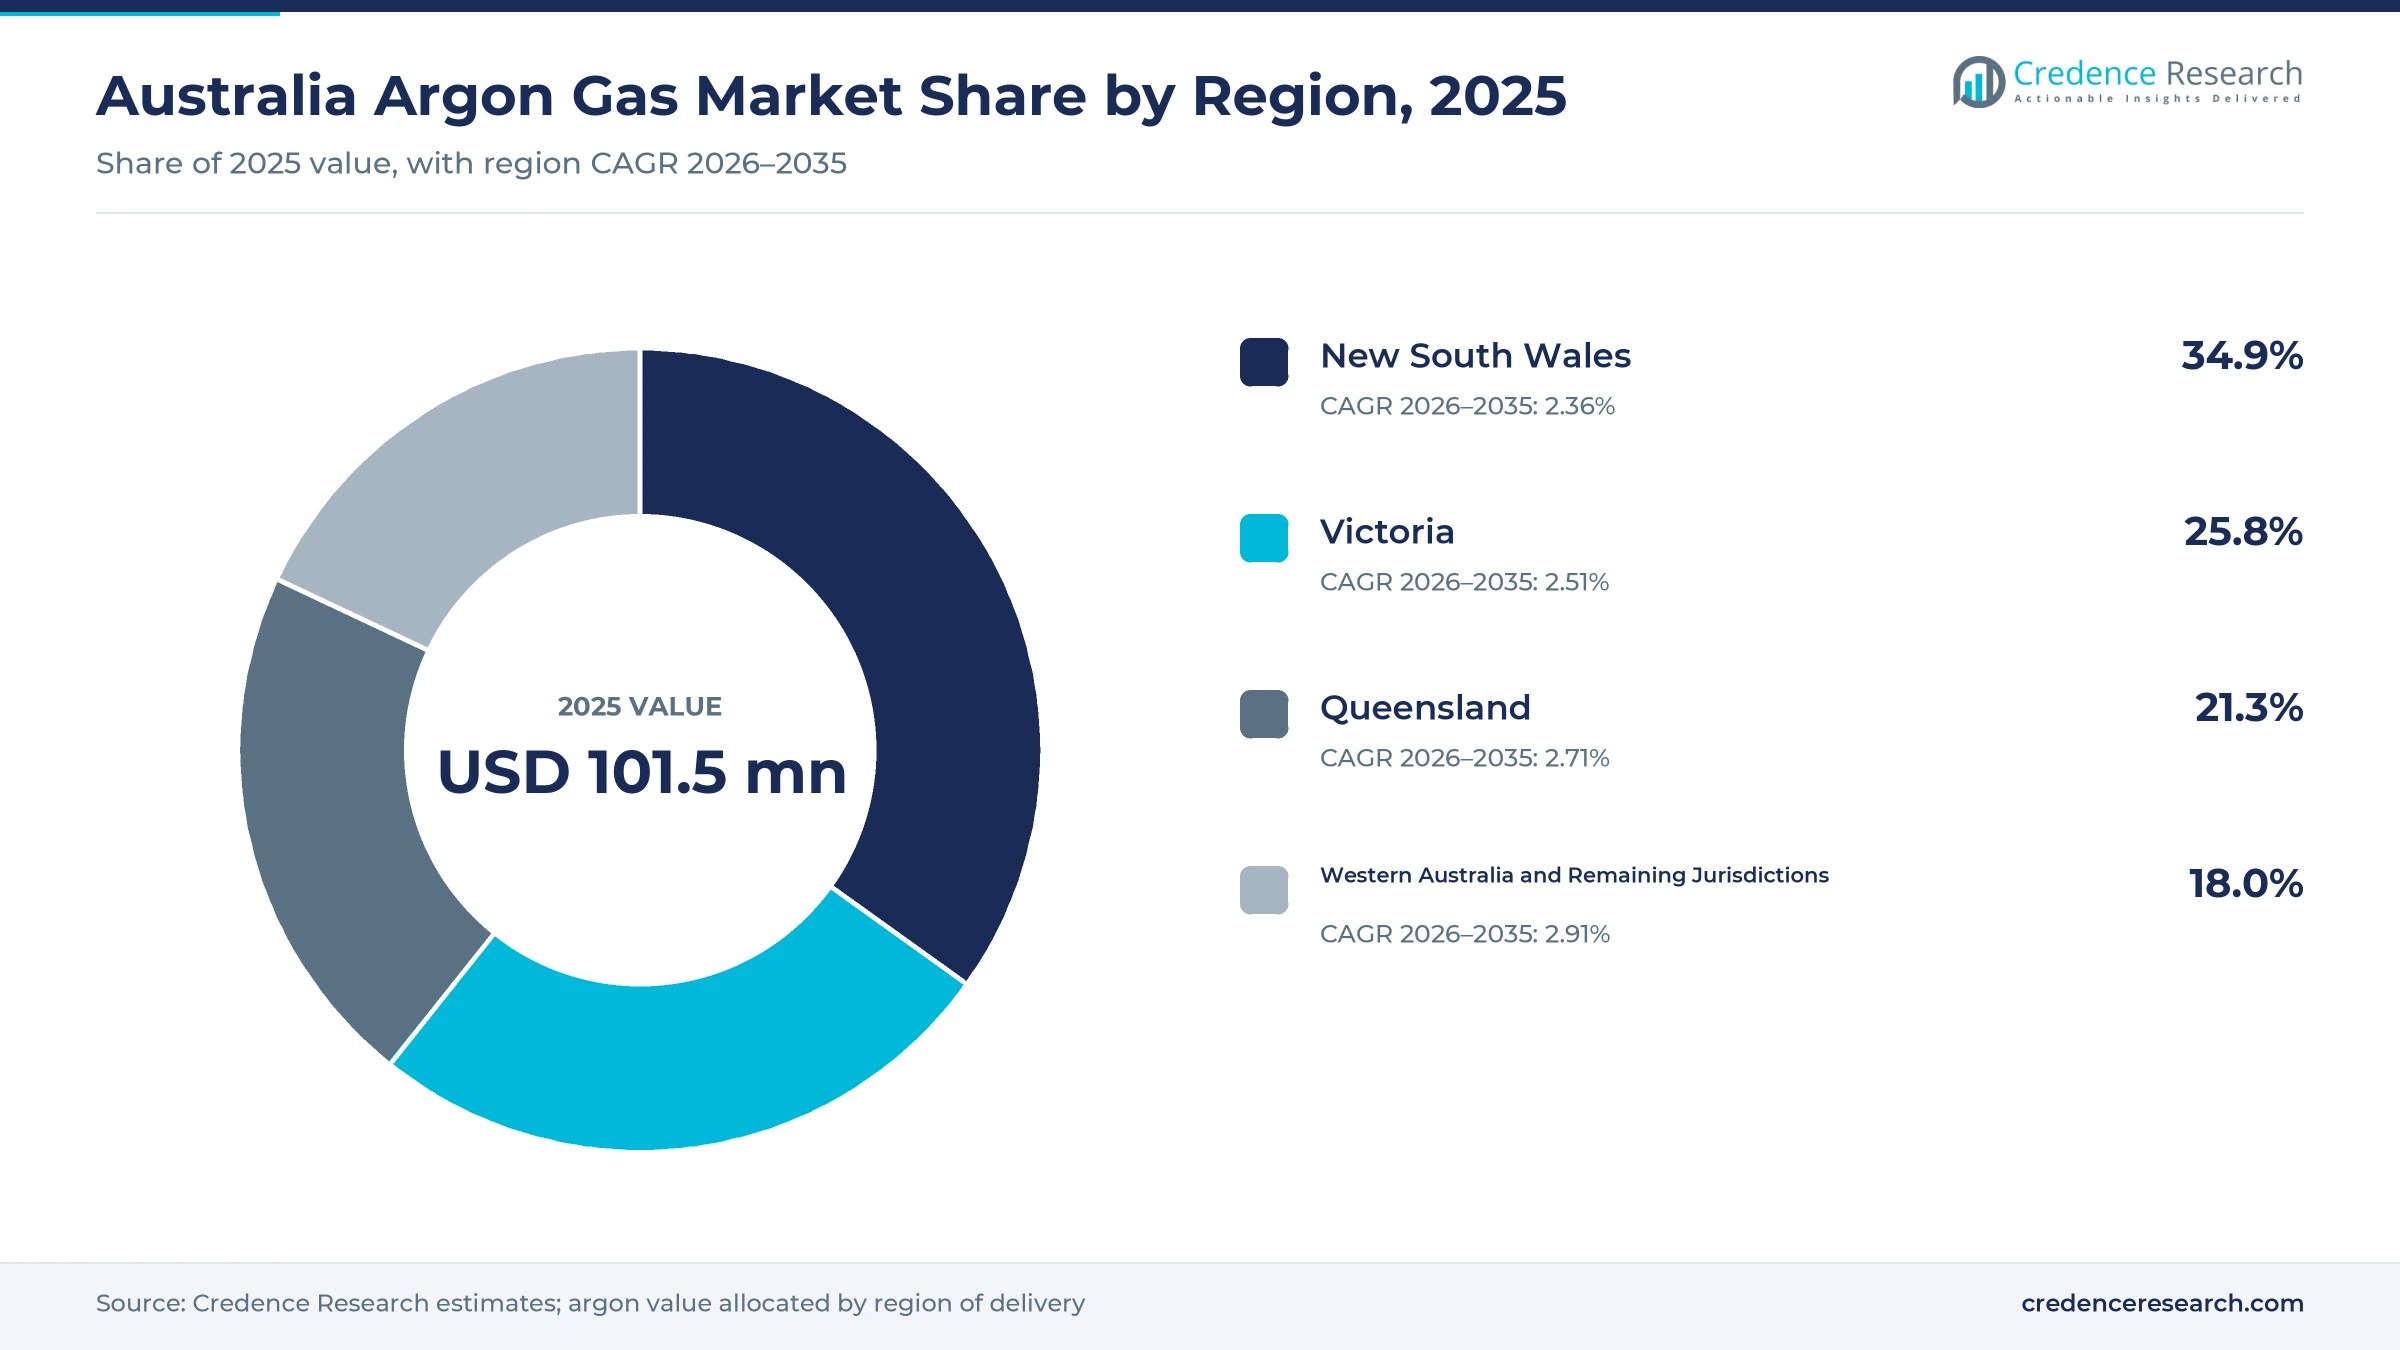Click the 'USD 101.5 mn' center value
Screen dimensions: 2400x1350
[x=642, y=773]
